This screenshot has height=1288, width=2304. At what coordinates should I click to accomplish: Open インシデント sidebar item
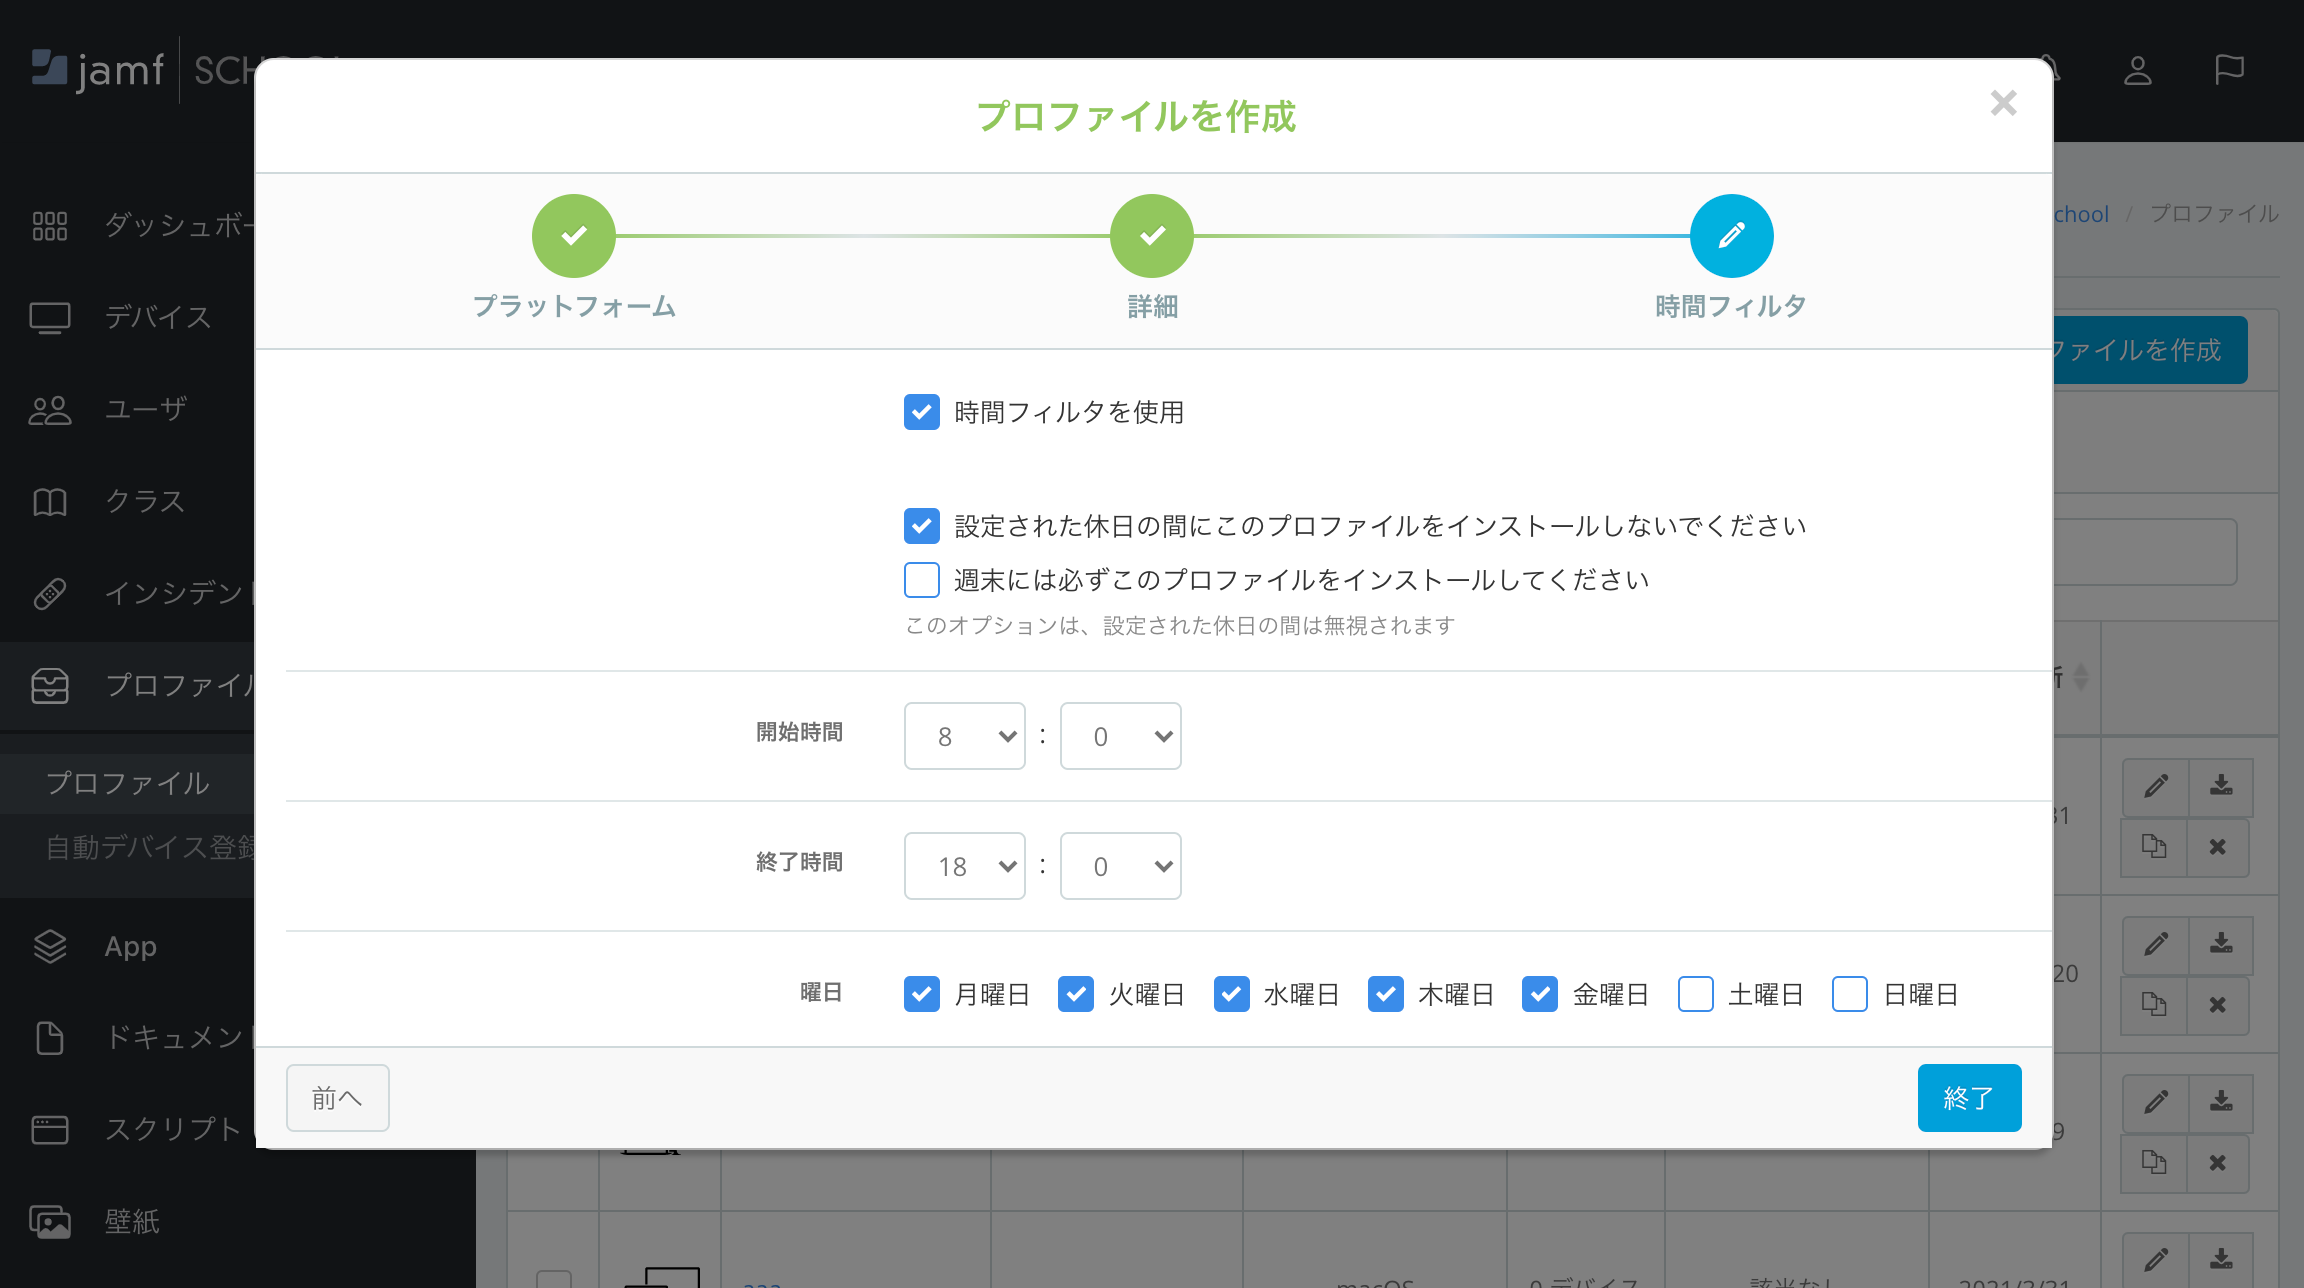[x=128, y=593]
